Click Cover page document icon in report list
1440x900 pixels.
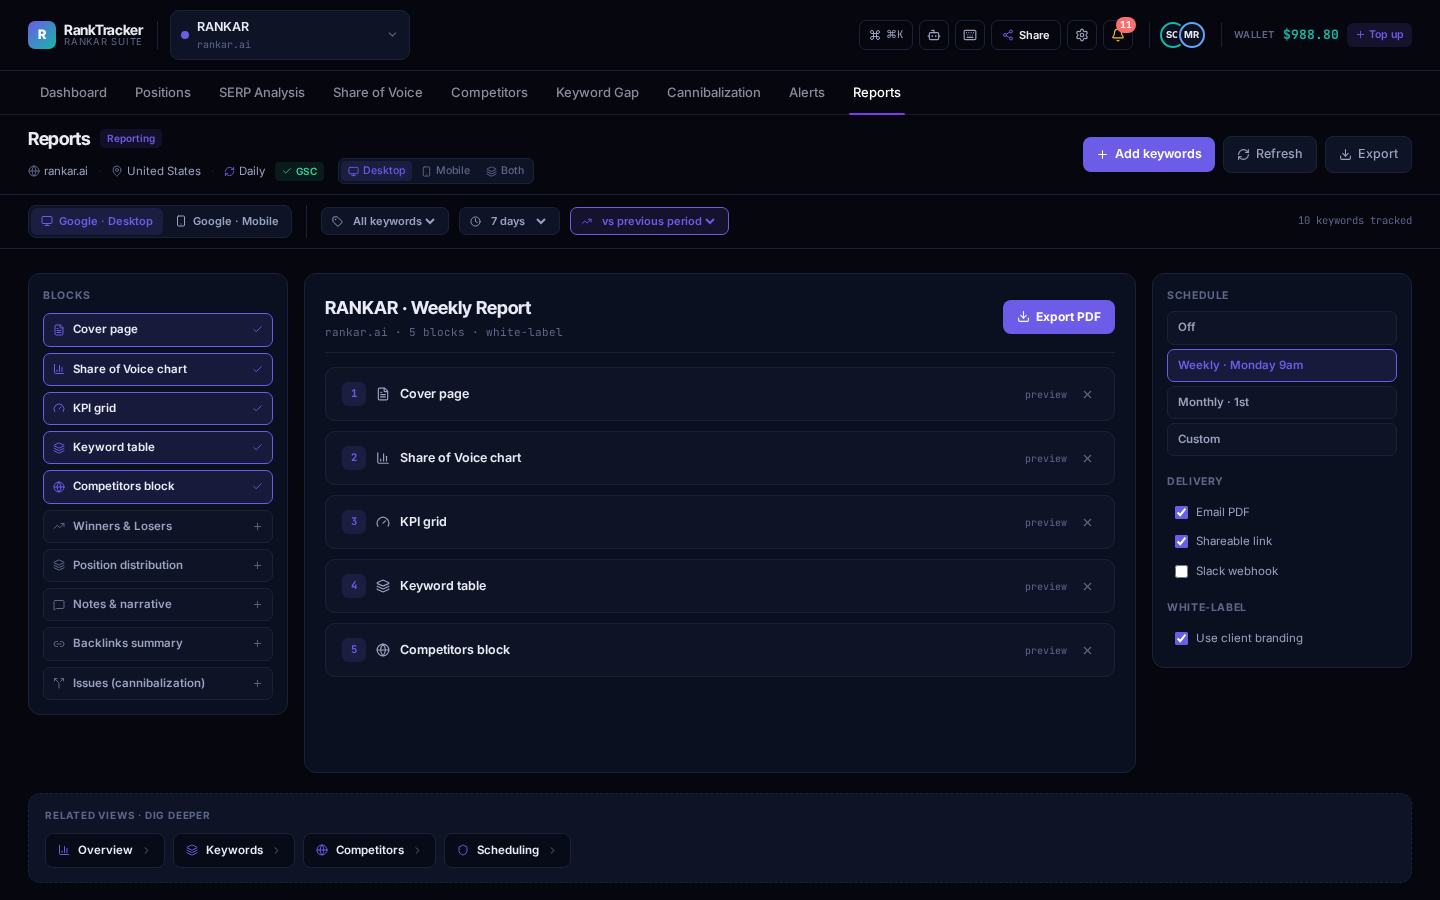click(383, 394)
